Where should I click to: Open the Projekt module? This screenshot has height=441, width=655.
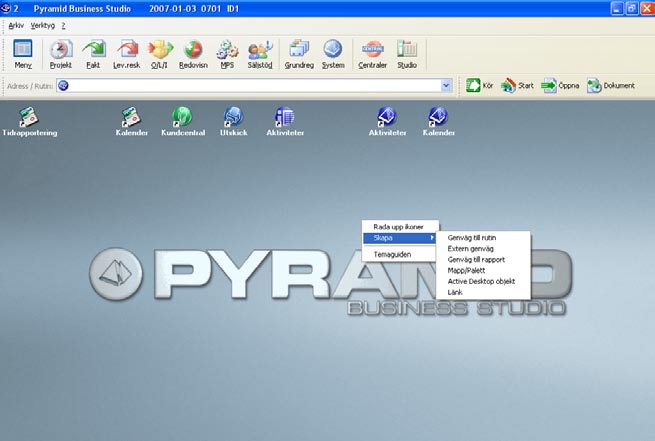(x=61, y=54)
